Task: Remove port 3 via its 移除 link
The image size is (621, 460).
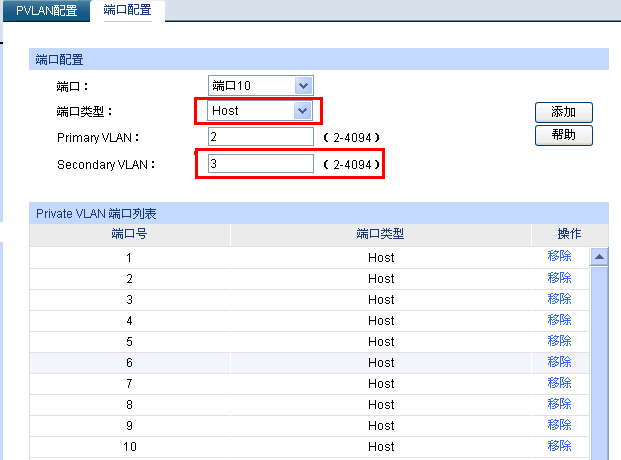Action: click(x=559, y=299)
